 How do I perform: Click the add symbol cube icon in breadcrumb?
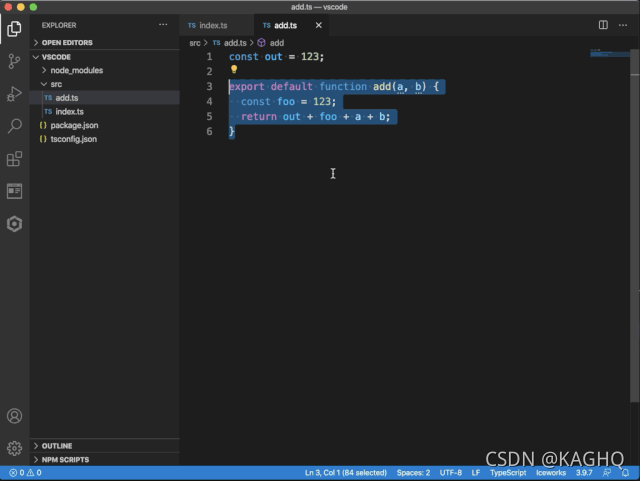(x=262, y=43)
